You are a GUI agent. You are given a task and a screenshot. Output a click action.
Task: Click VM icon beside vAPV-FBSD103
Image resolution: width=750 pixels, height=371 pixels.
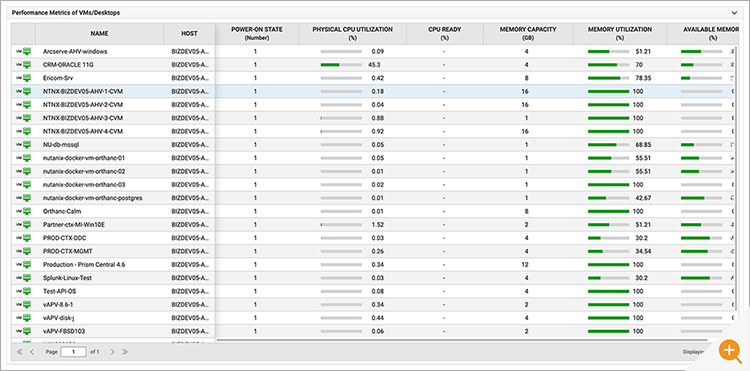tap(23, 331)
